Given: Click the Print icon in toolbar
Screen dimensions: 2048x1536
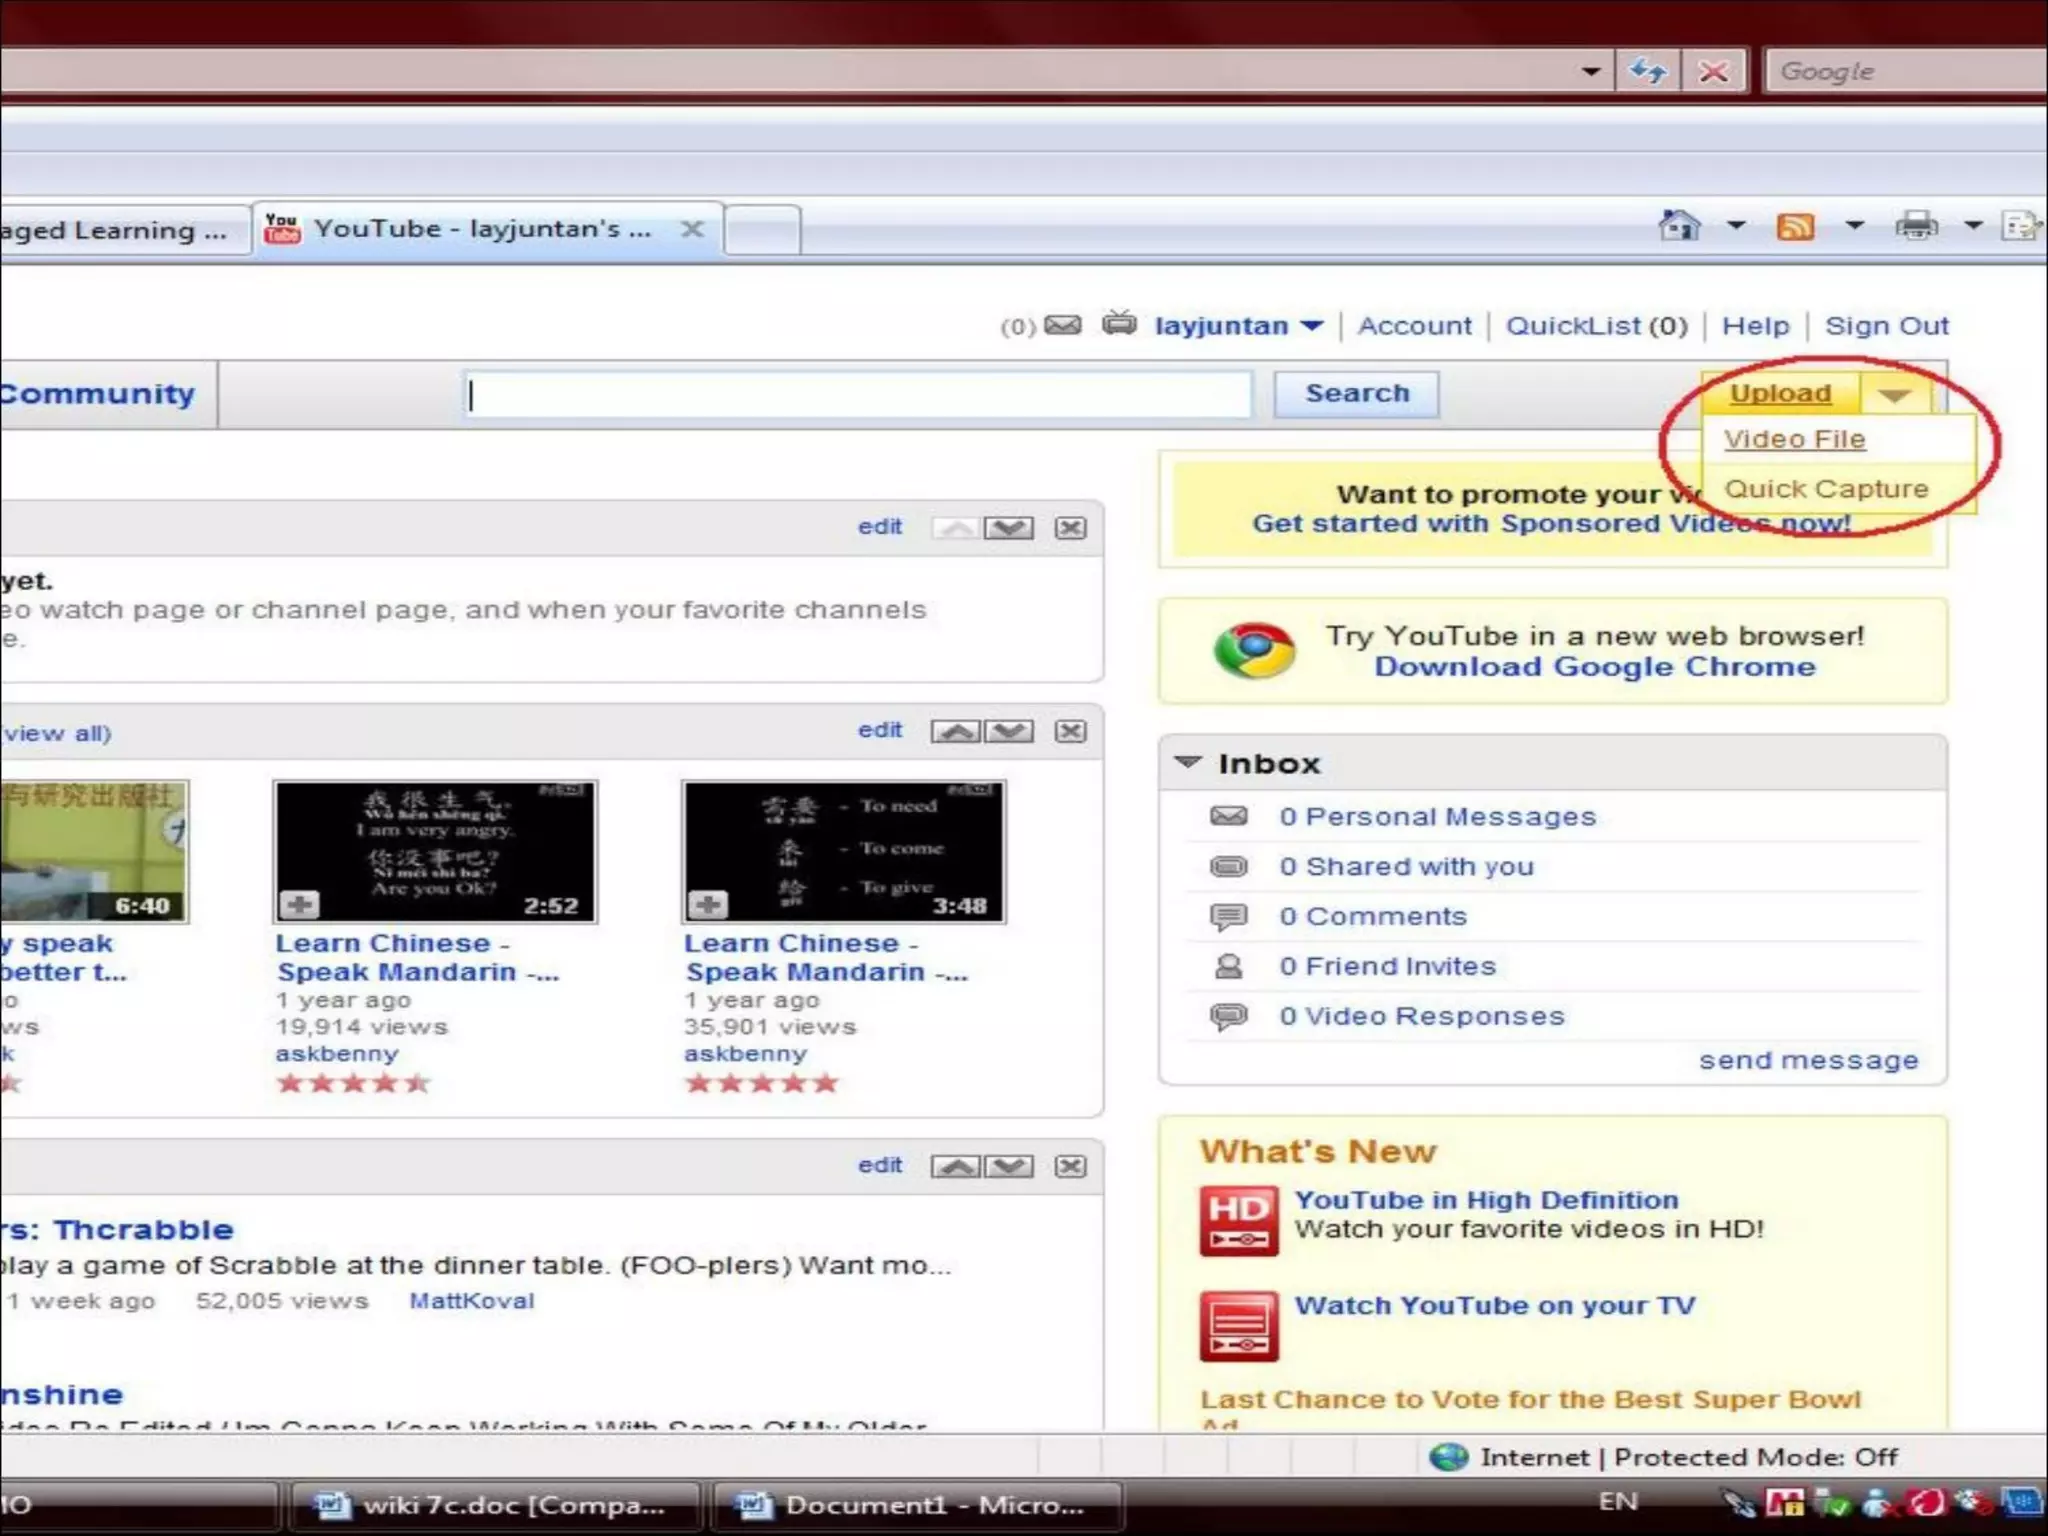Looking at the screenshot, I should click(1916, 226).
